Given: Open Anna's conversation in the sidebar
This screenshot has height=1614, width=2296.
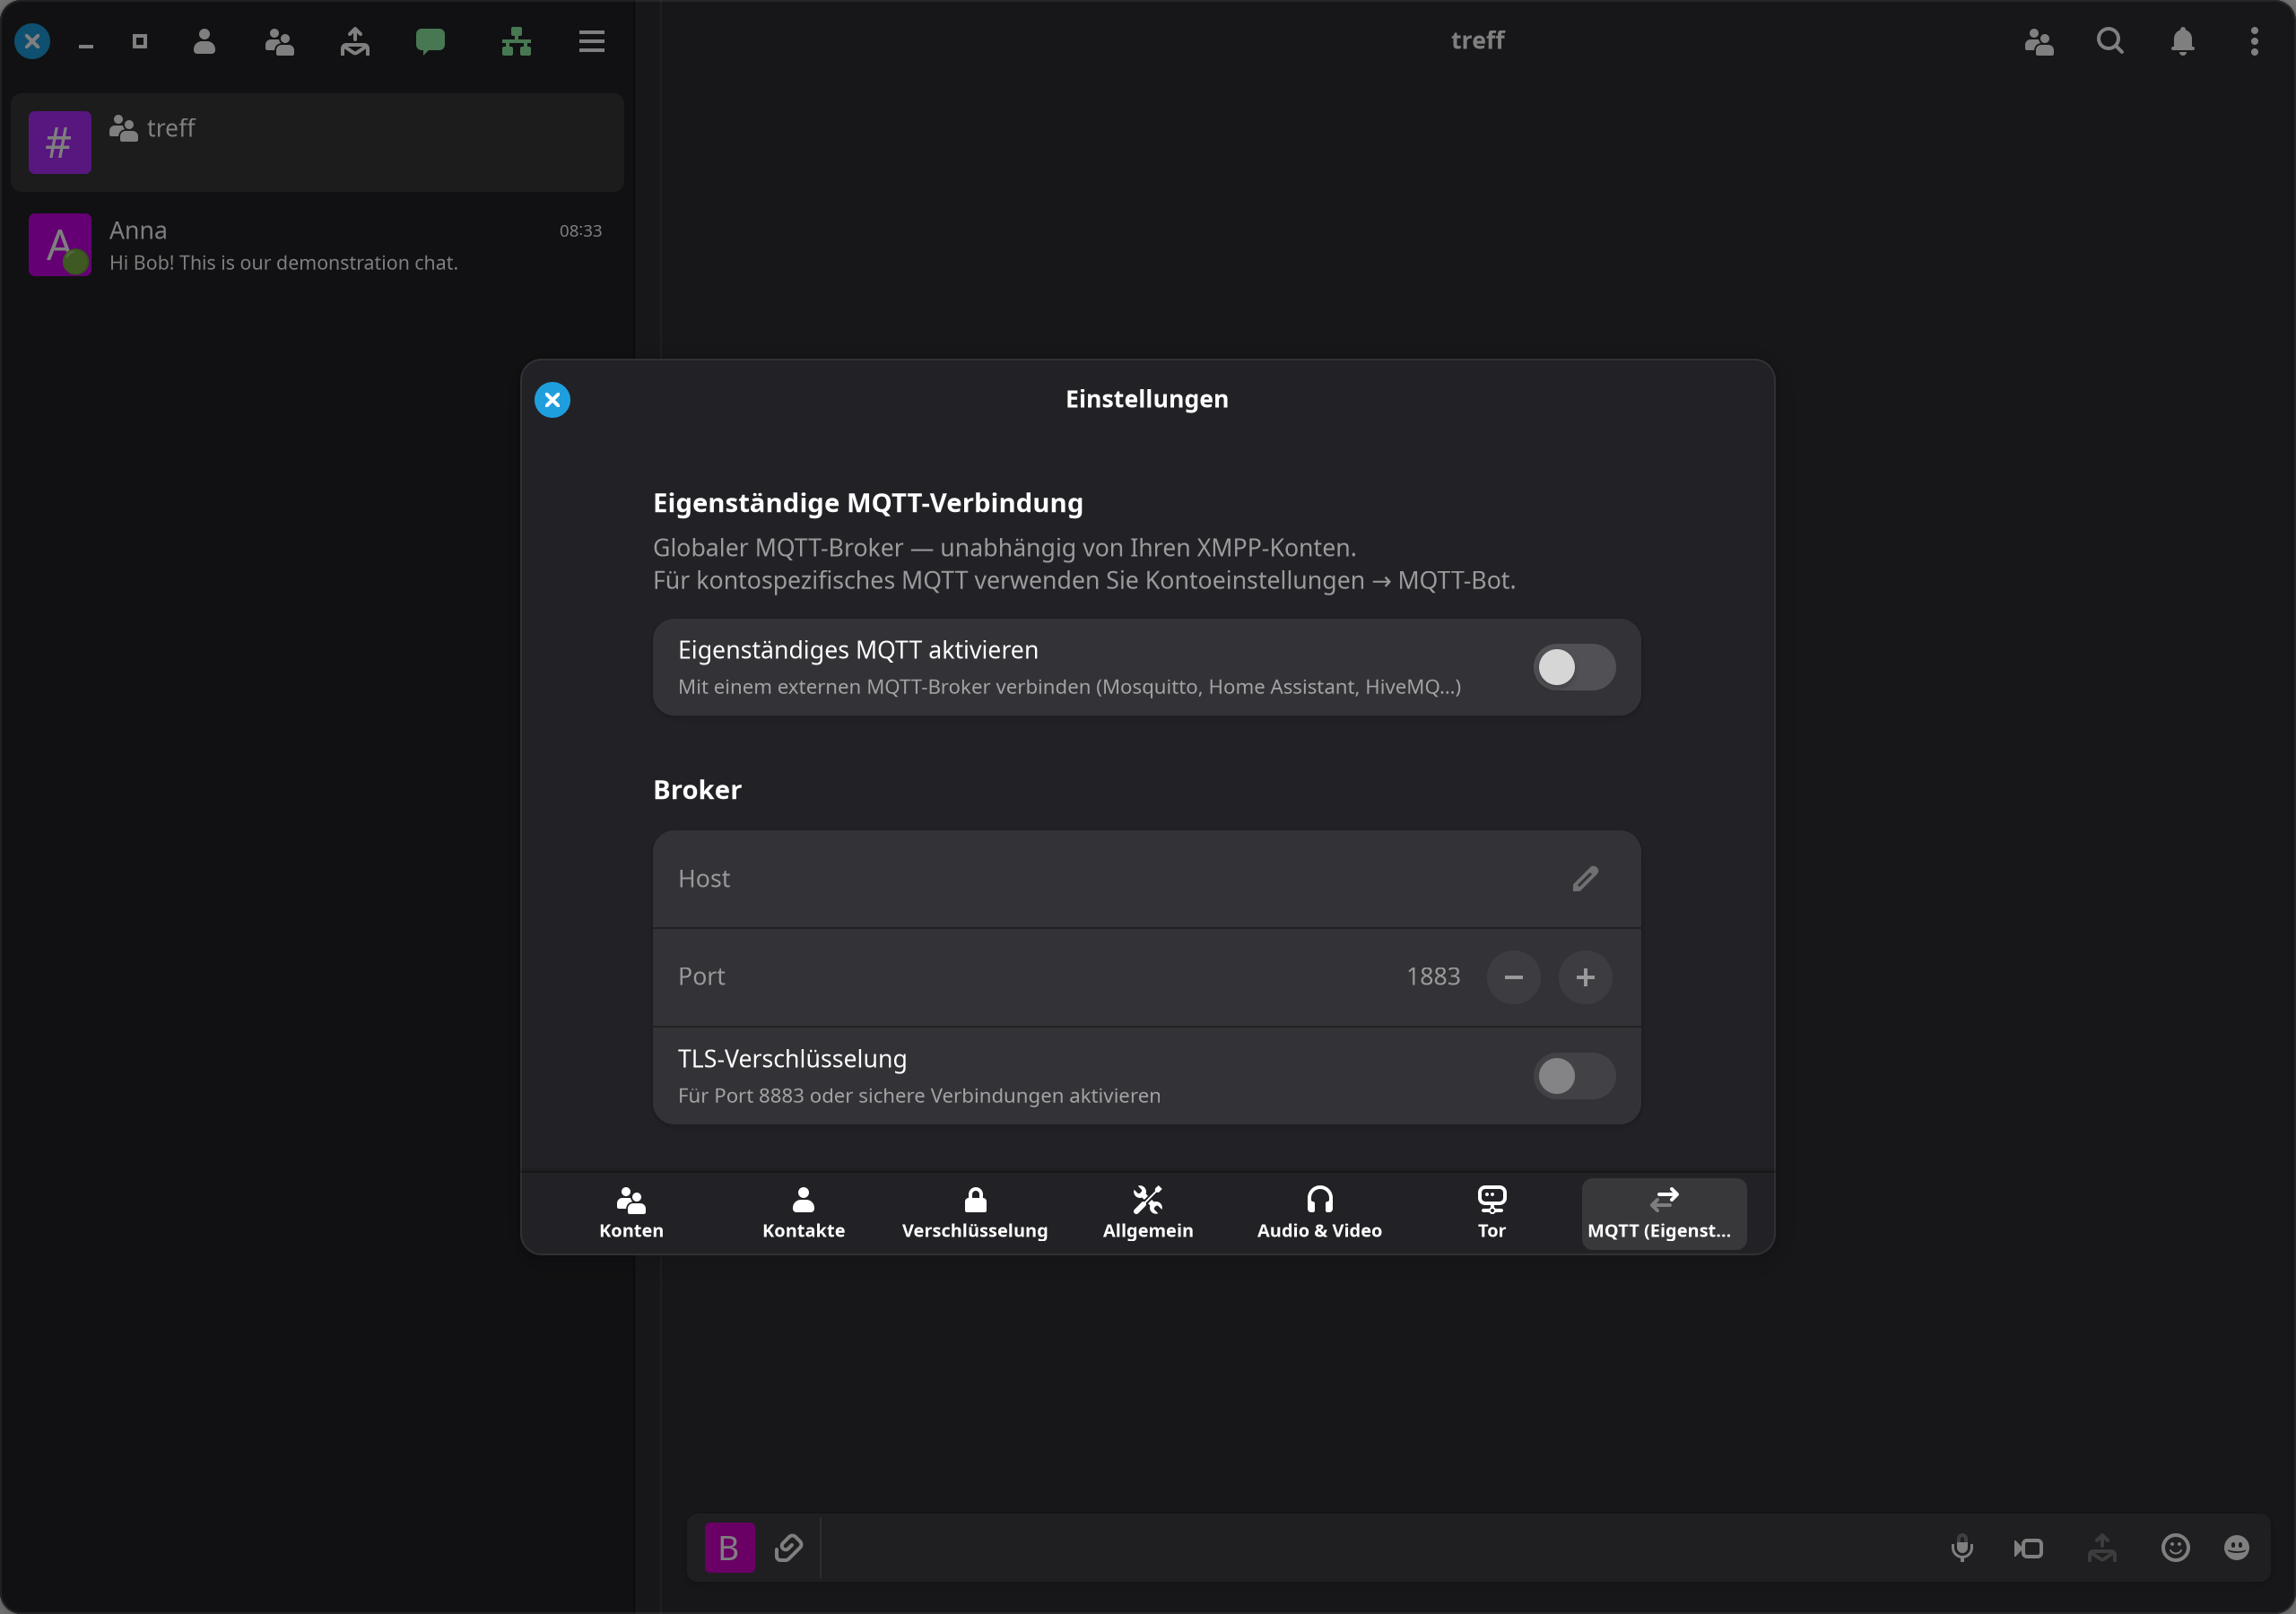Looking at the screenshot, I should pyautogui.click(x=317, y=245).
